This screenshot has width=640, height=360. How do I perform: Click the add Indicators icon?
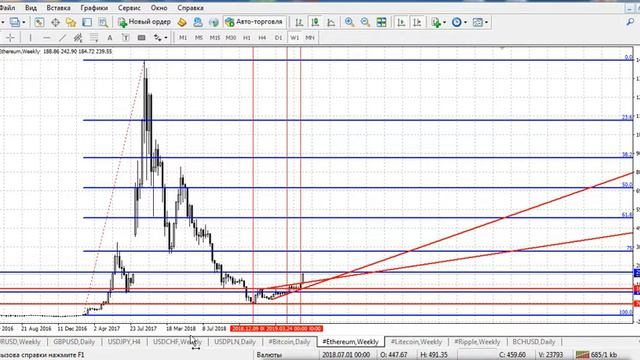point(436,22)
